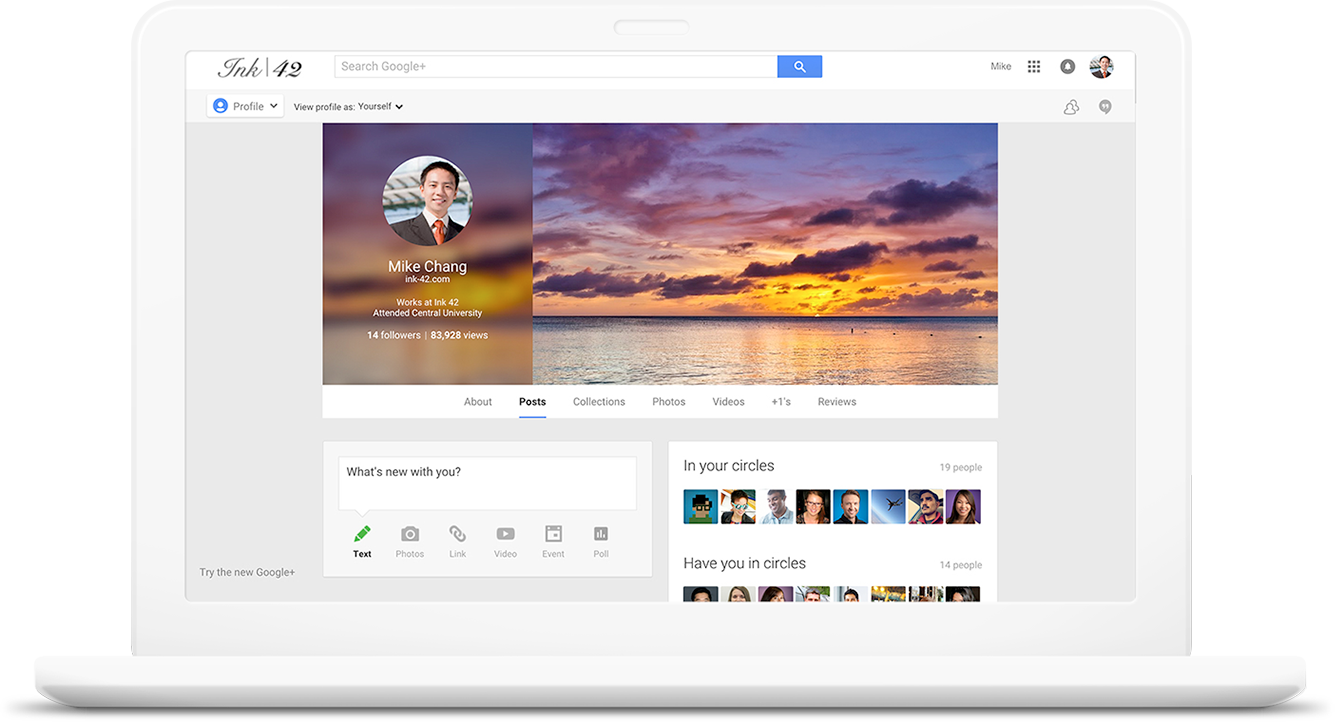Run a search with the magnifier icon

pyautogui.click(x=799, y=66)
